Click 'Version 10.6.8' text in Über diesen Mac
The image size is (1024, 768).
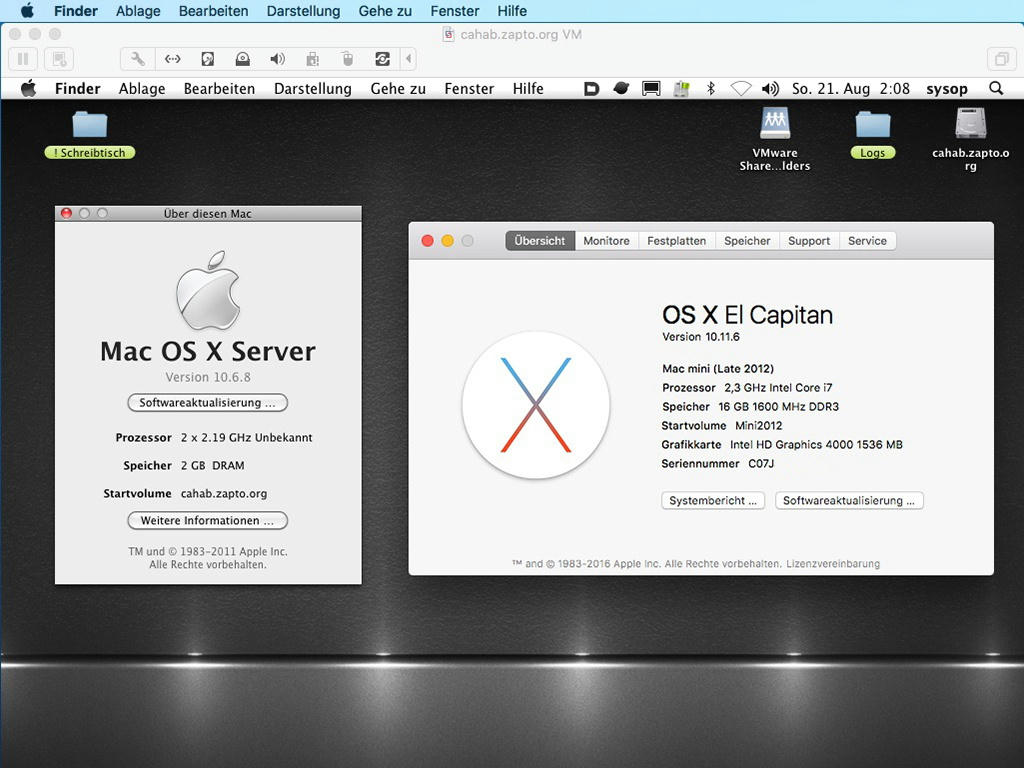pyautogui.click(x=208, y=377)
